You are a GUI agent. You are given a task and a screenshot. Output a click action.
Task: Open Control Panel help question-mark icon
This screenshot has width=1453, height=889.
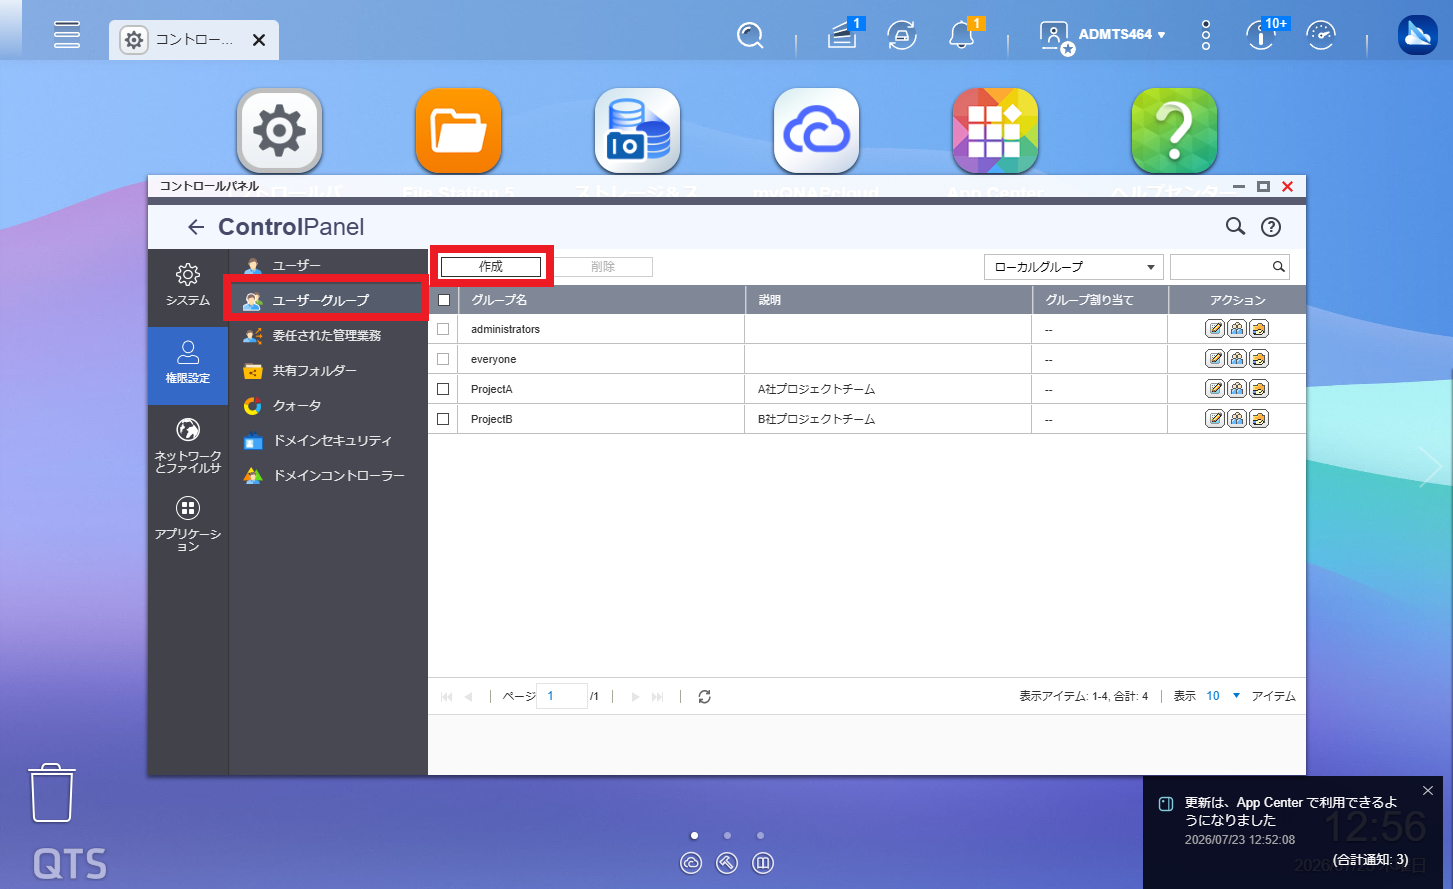pyautogui.click(x=1271, y=227)
